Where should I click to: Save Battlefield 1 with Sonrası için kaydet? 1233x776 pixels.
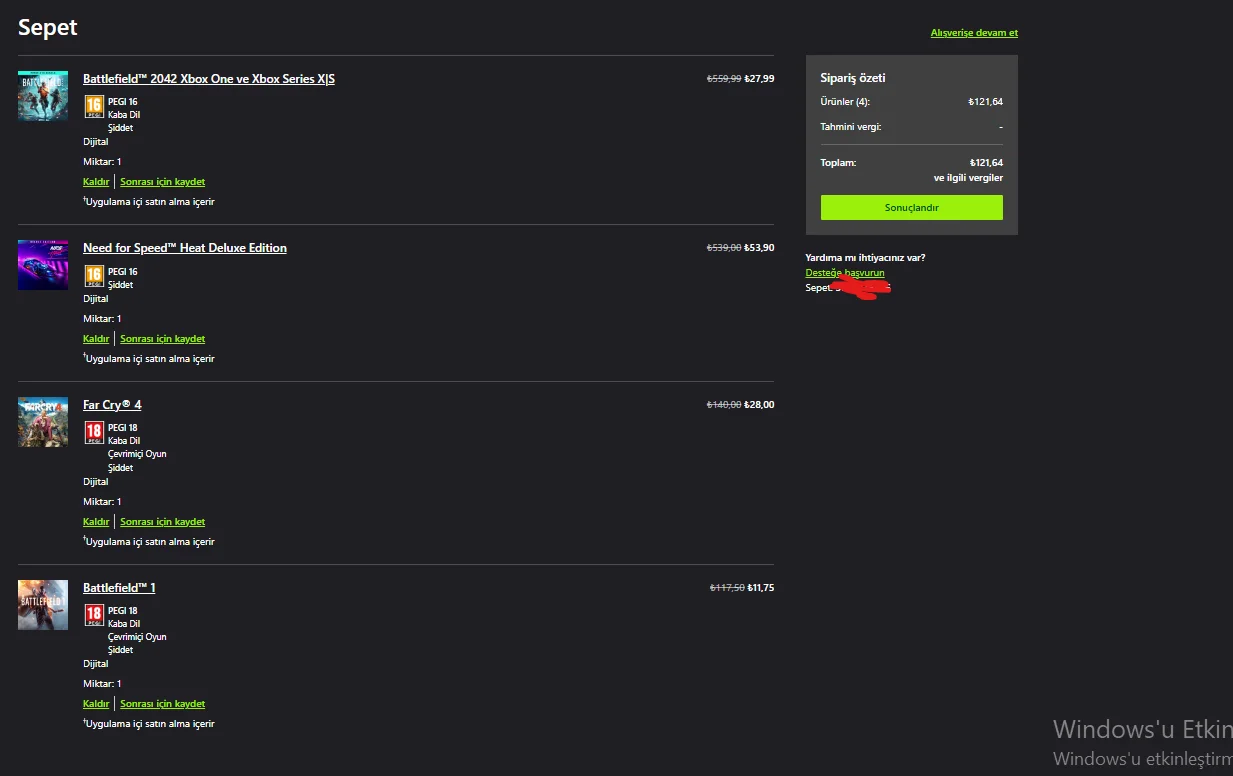click(x=163, y=704)
